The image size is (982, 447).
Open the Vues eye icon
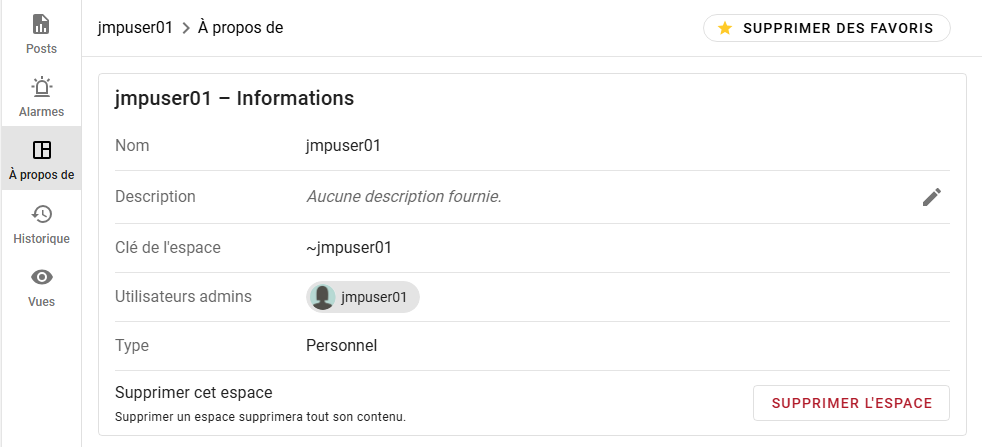point(41,277)
